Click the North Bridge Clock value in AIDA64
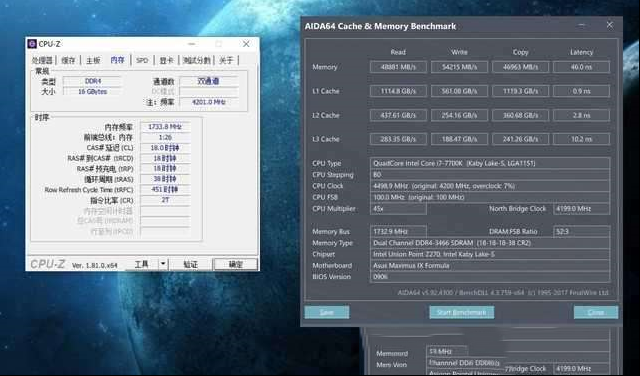Image resolution: width=640 pixels, height=376 pixels. pyautogui.click(x=582, y=209)
